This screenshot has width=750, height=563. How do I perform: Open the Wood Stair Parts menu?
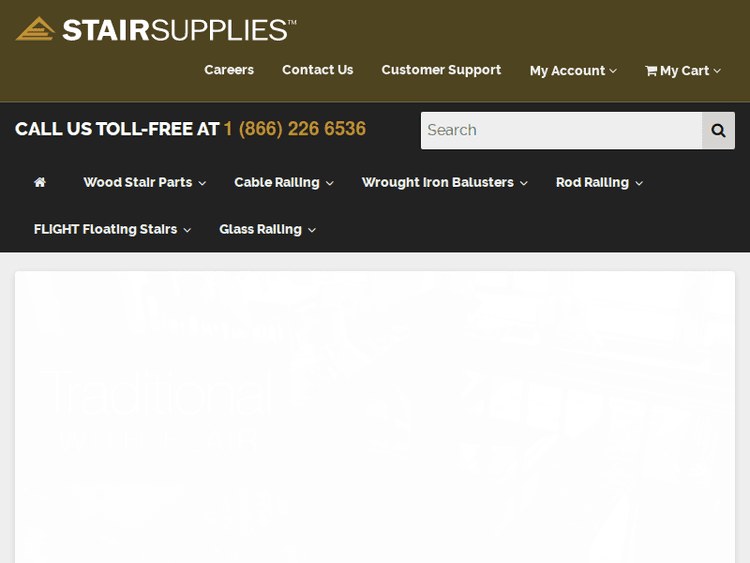(144, 182)
